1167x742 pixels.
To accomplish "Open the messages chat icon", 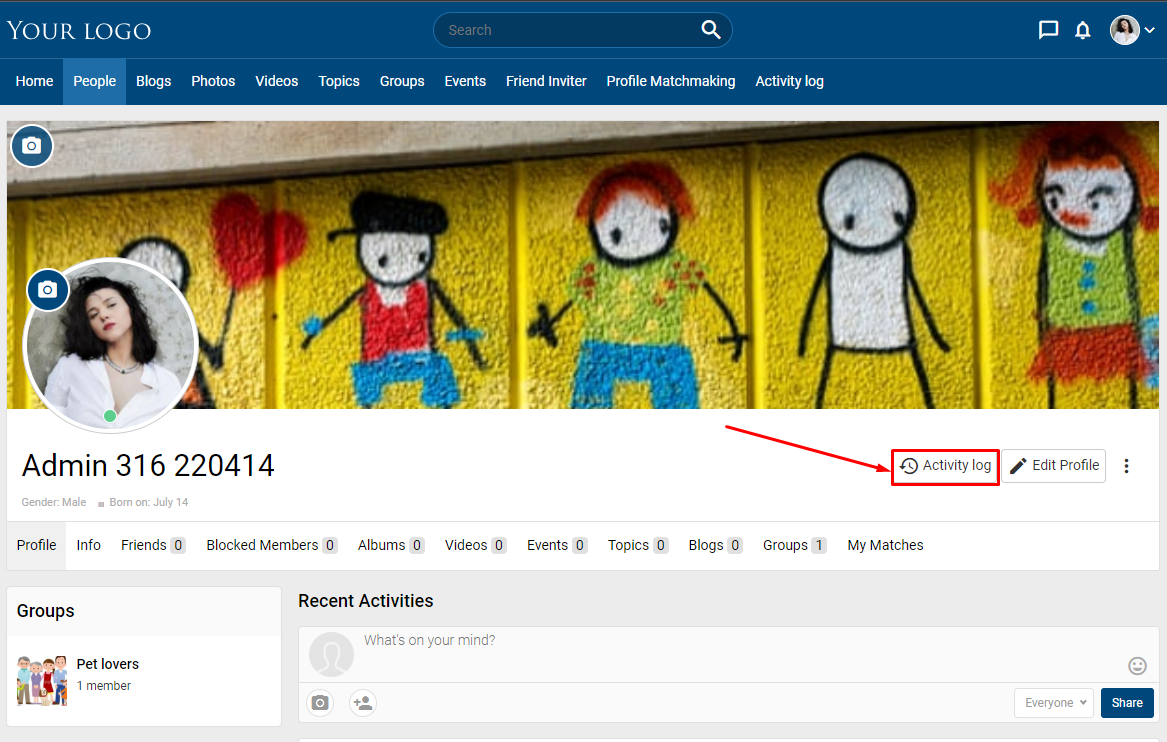I will pos(1048,30).
